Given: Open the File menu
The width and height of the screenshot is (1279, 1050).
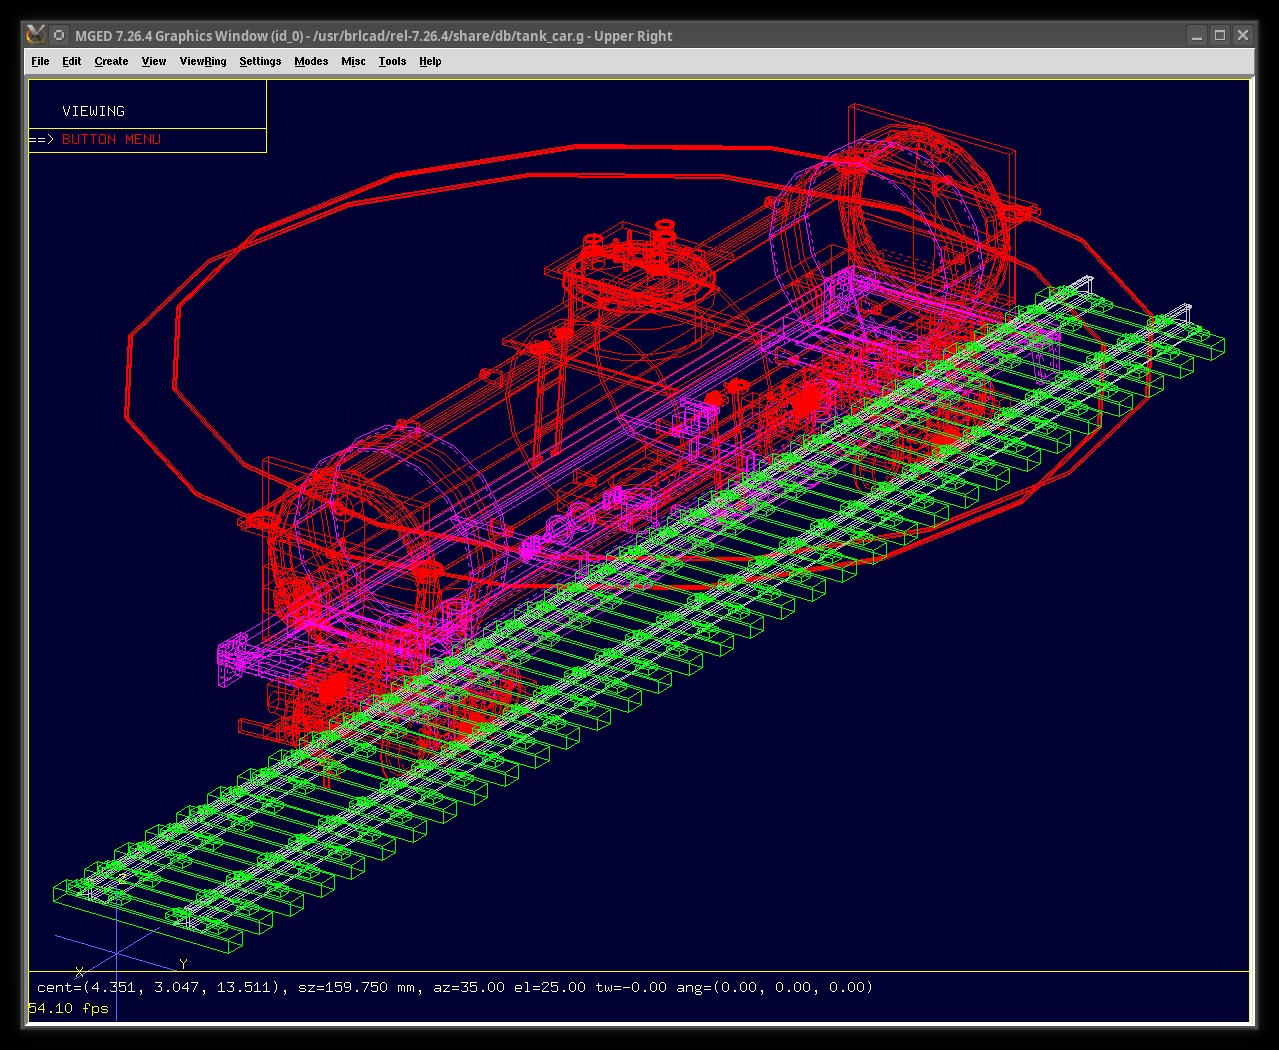Looking at the screenshot, I should pyautogui.click(x=40, y=61).
